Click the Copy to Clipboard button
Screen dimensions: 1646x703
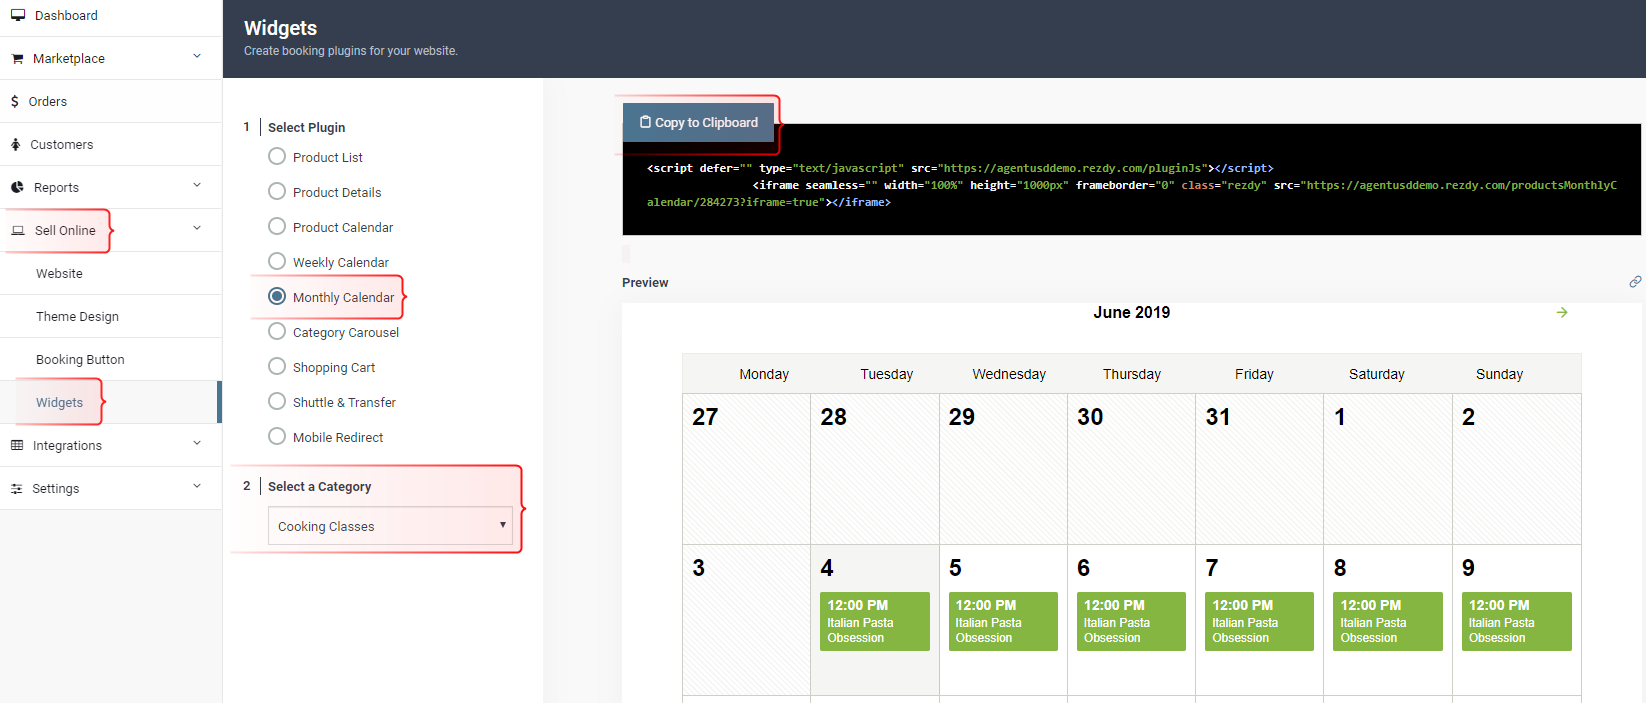click(698, 122)
